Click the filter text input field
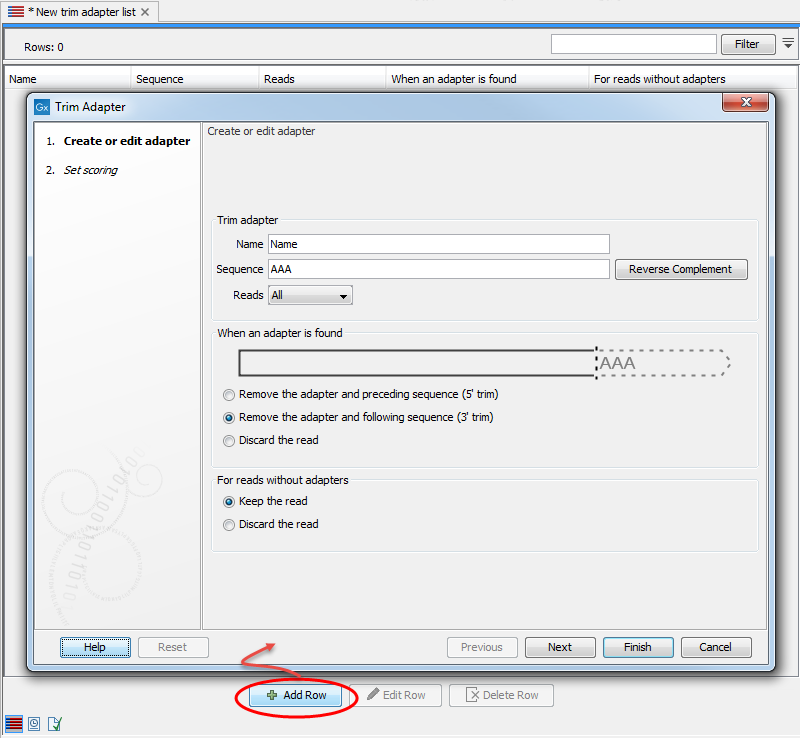800x738 pixels. 633,44
